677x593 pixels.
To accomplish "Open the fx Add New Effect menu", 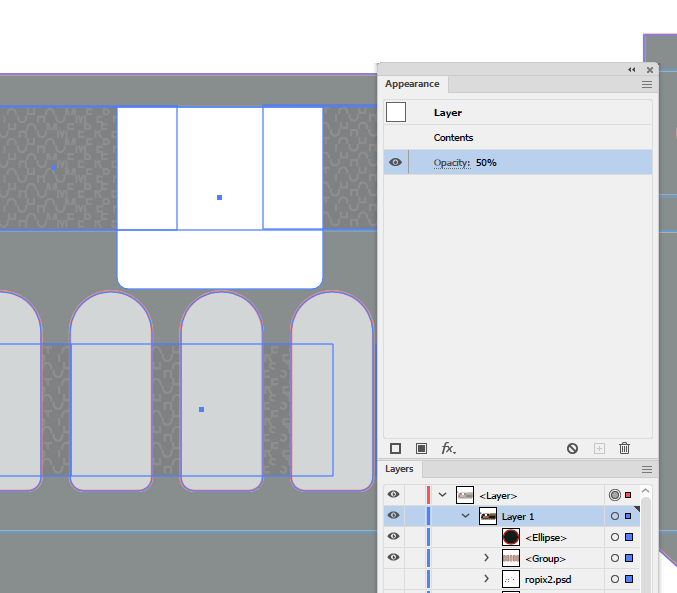I will coord(448,448).
